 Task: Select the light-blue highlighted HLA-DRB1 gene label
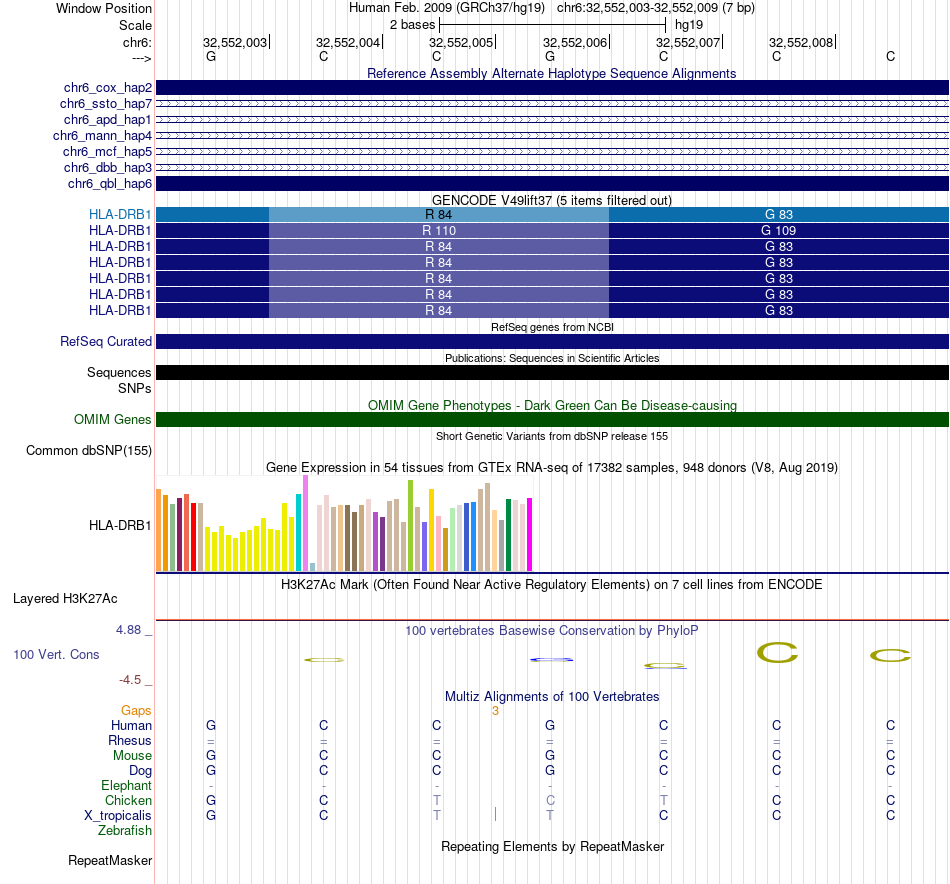[120, 214]
